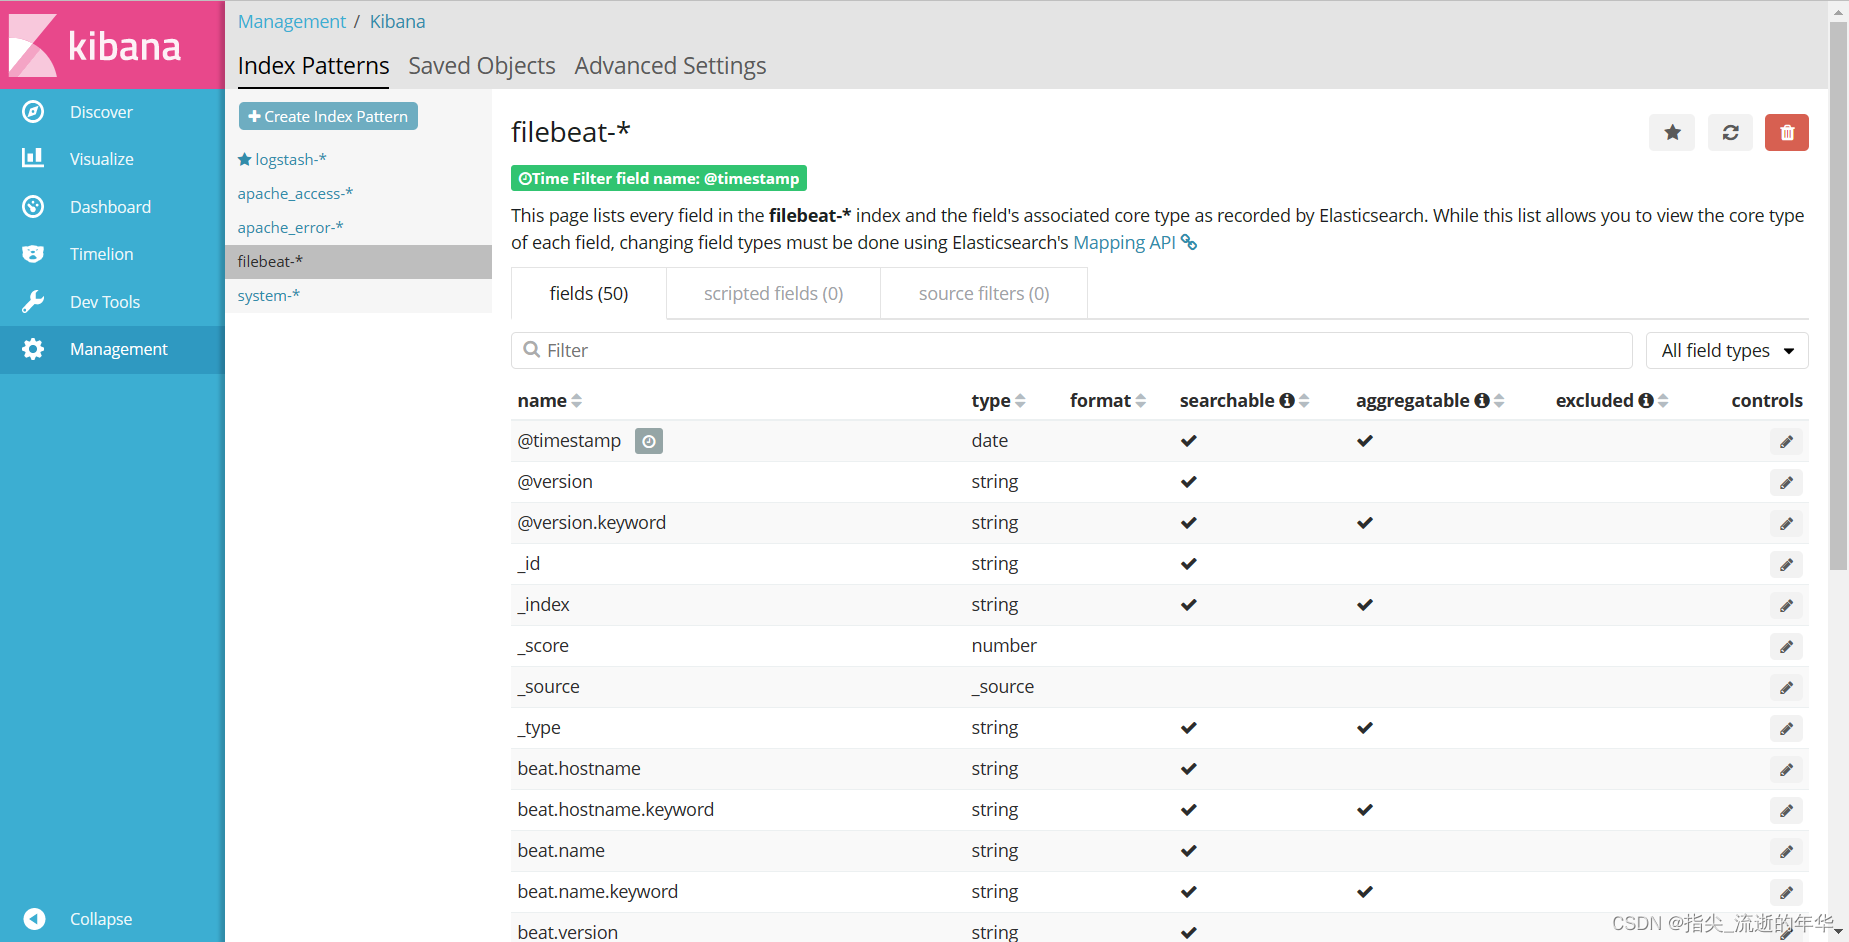1849x942 pixels.
Task: Sort the table by type column
Action: pos(1020,400)
